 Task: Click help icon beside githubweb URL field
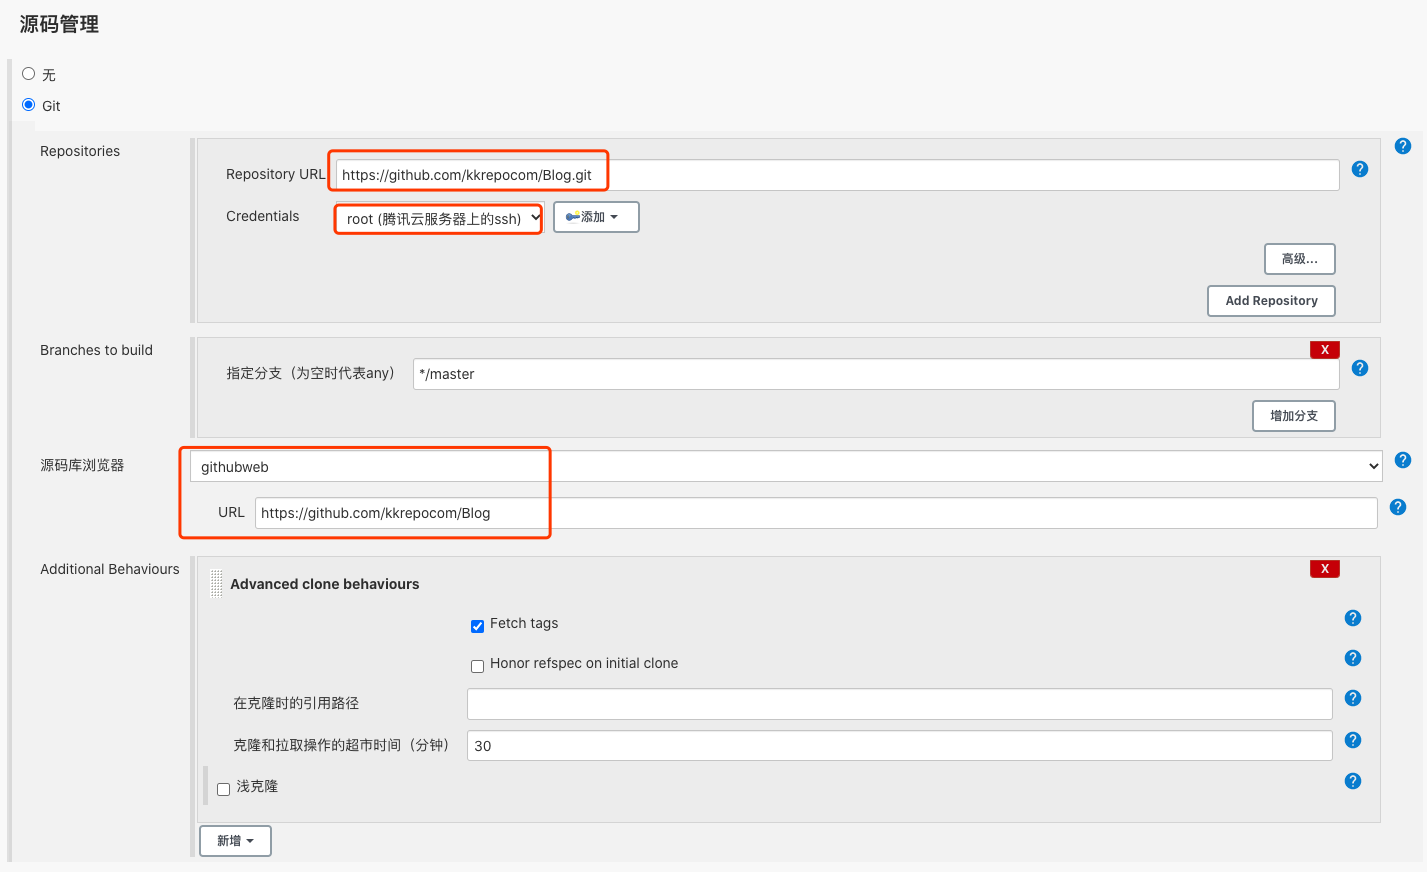tap(1397, 507)
